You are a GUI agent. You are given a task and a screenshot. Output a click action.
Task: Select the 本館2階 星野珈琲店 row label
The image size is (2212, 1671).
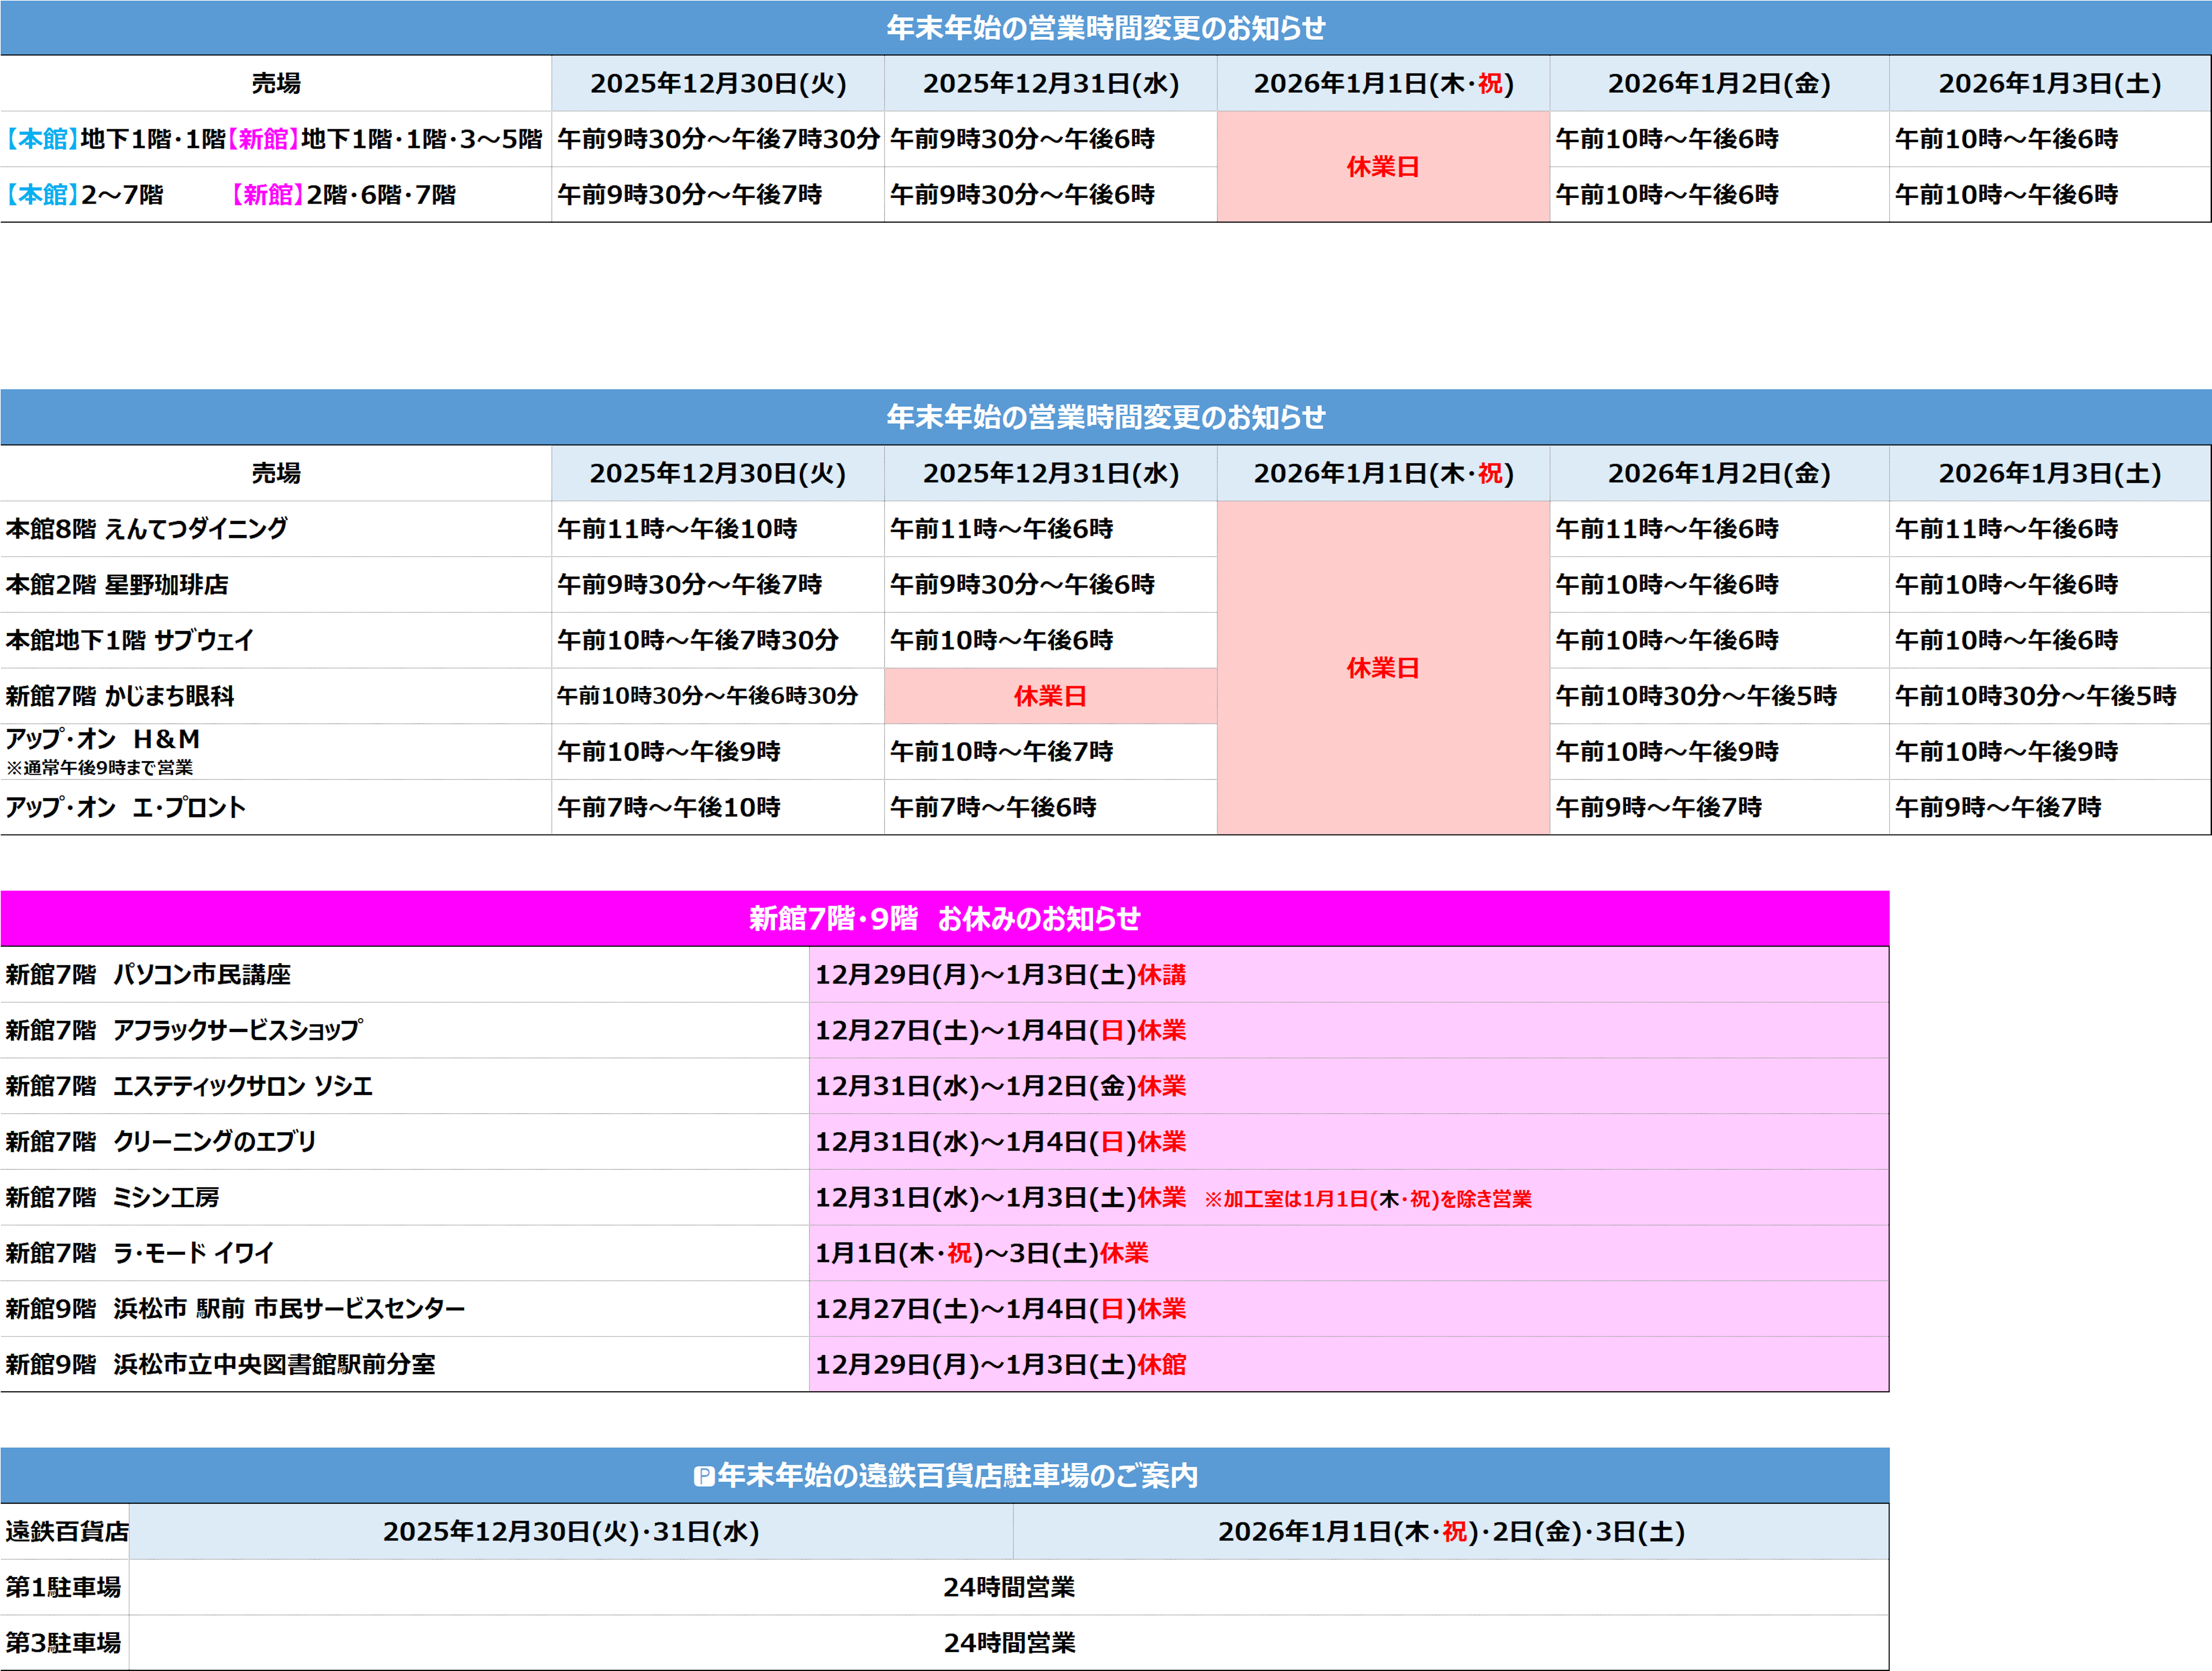pyautogui.click(x=117, y=584)
